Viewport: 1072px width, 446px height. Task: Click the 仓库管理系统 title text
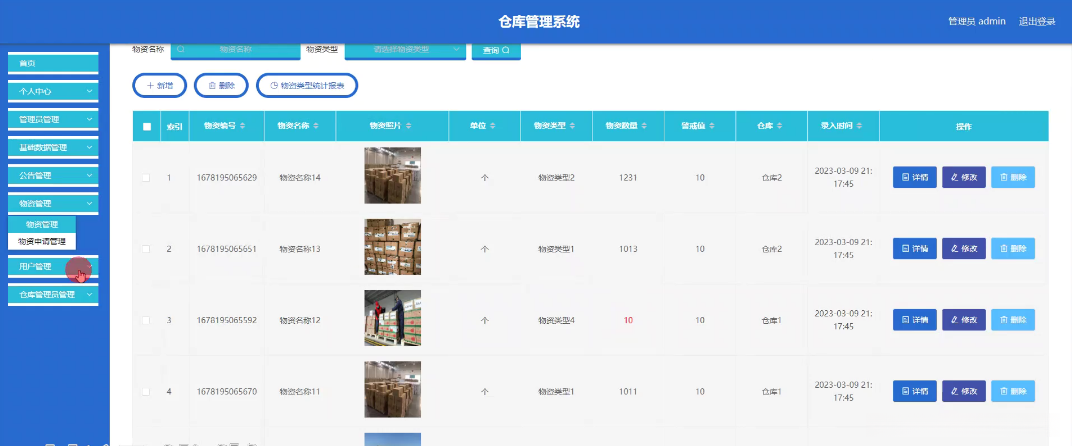tap(539, 22)
